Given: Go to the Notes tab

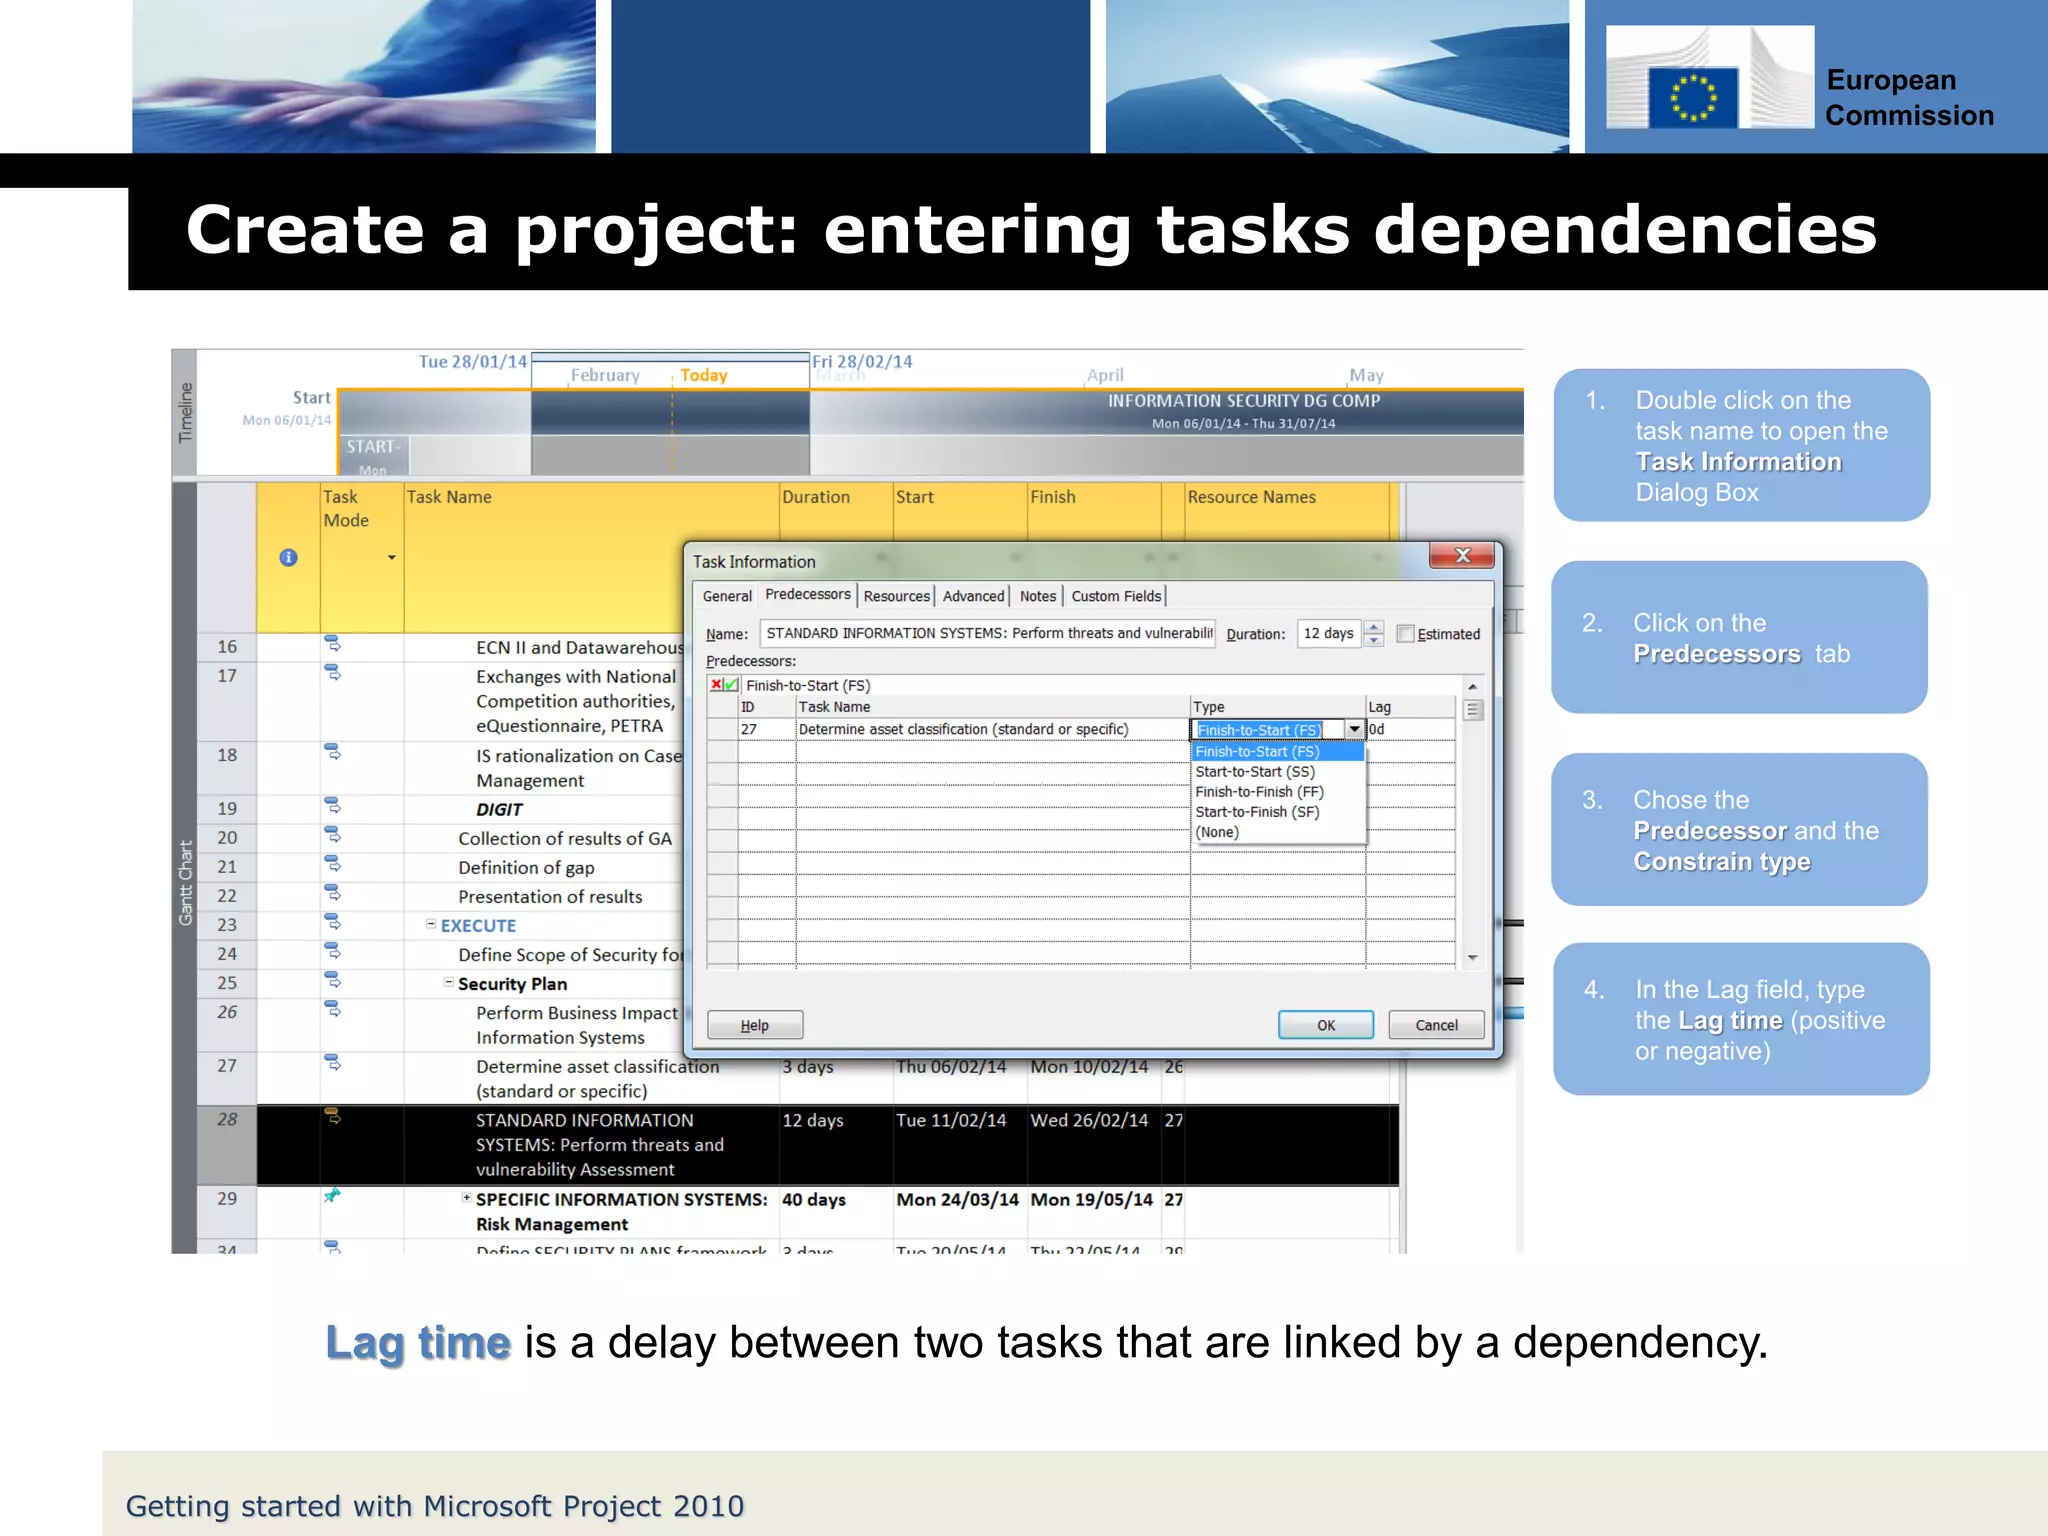Looking at the screenshot, I should [x=1038, y=596].
